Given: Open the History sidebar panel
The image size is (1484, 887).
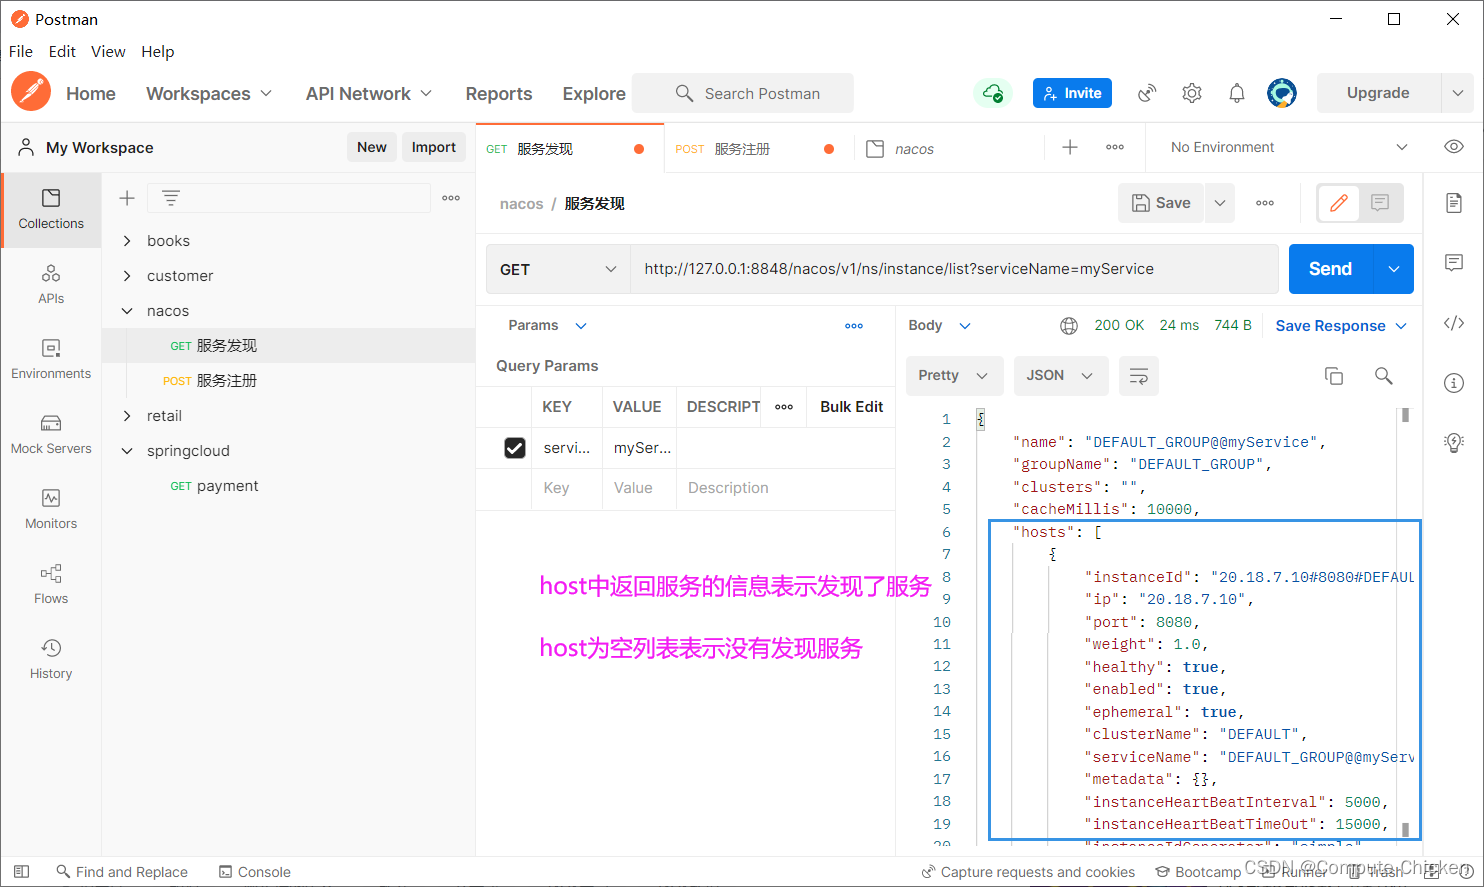Looking at the screenshot, I should [51, 659].
